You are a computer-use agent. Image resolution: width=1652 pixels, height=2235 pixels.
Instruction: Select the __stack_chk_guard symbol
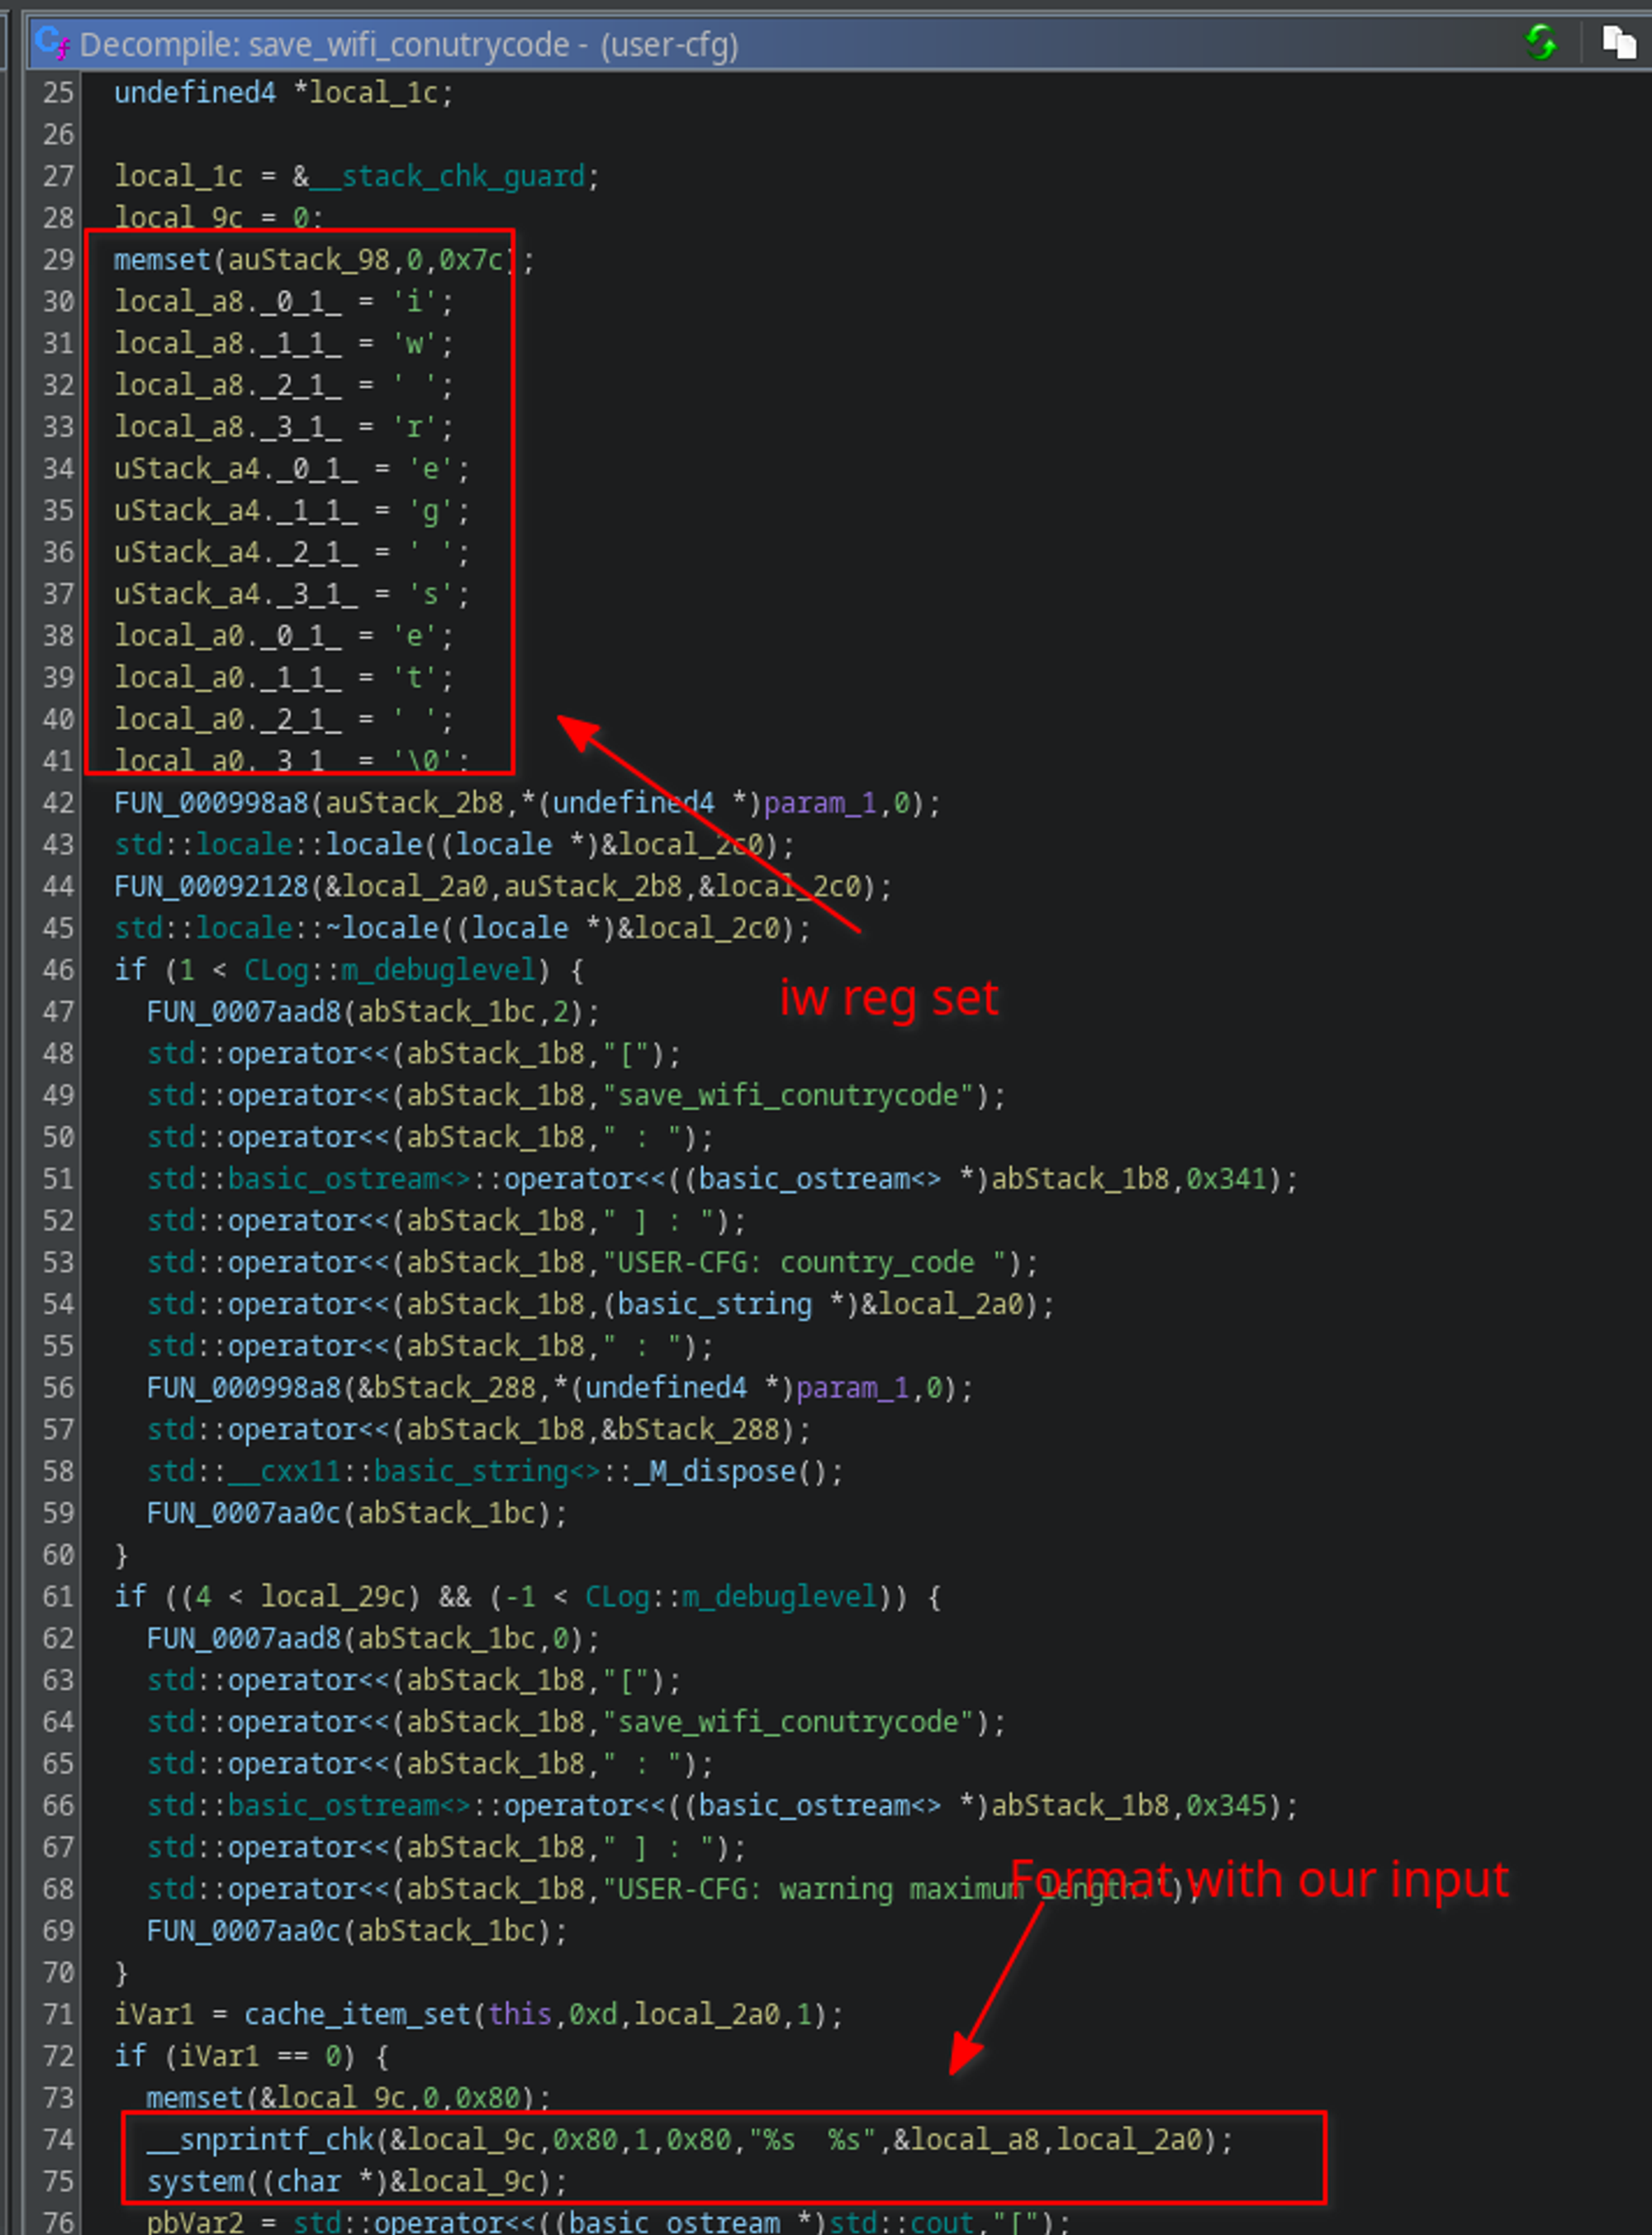[447, 176]
